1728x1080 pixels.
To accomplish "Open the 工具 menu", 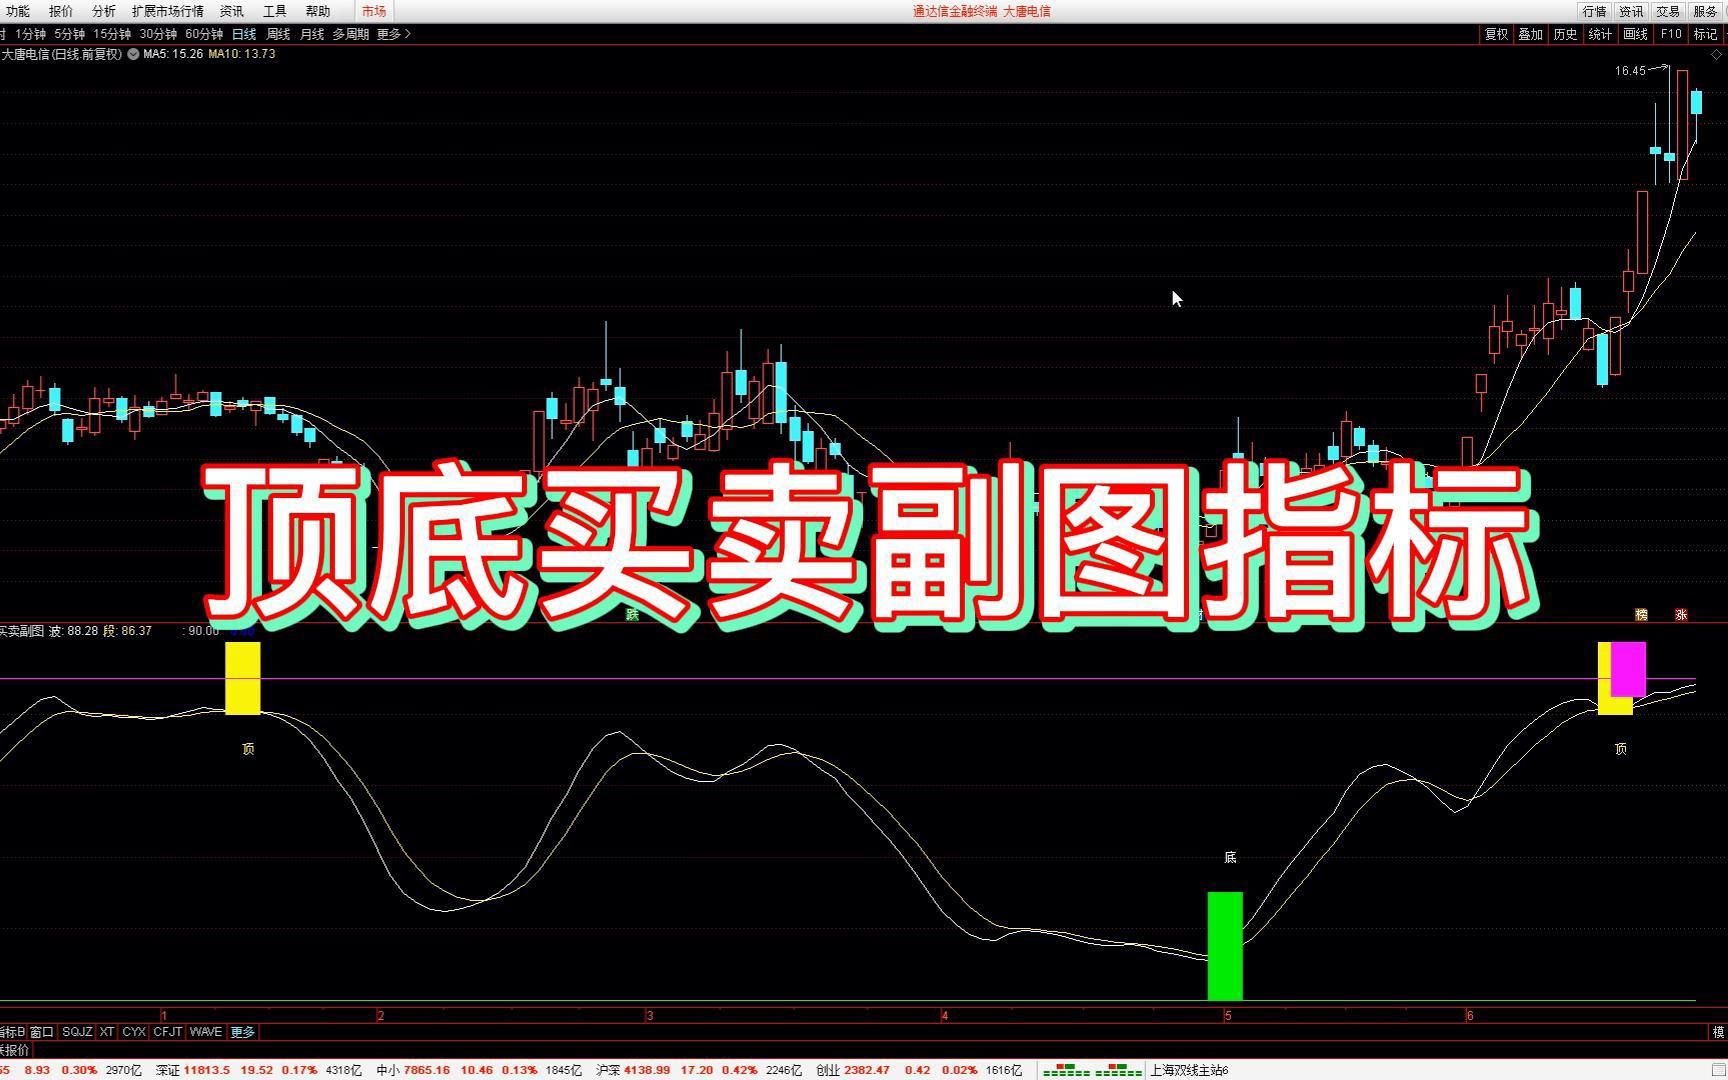I will [x=274, y=11].
